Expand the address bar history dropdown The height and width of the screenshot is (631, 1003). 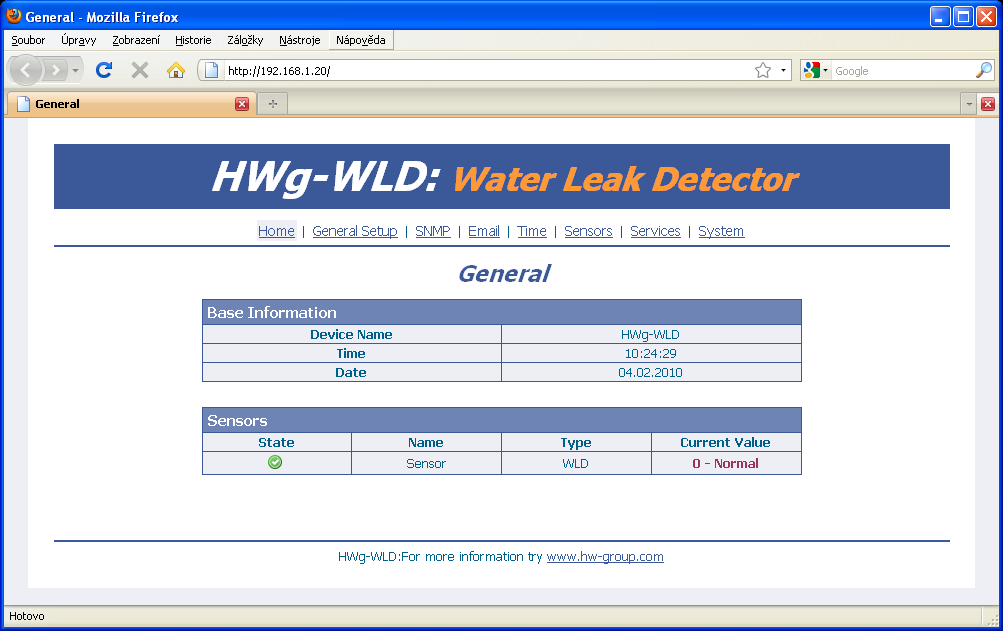pyautogui.click(x=783, y=70)
